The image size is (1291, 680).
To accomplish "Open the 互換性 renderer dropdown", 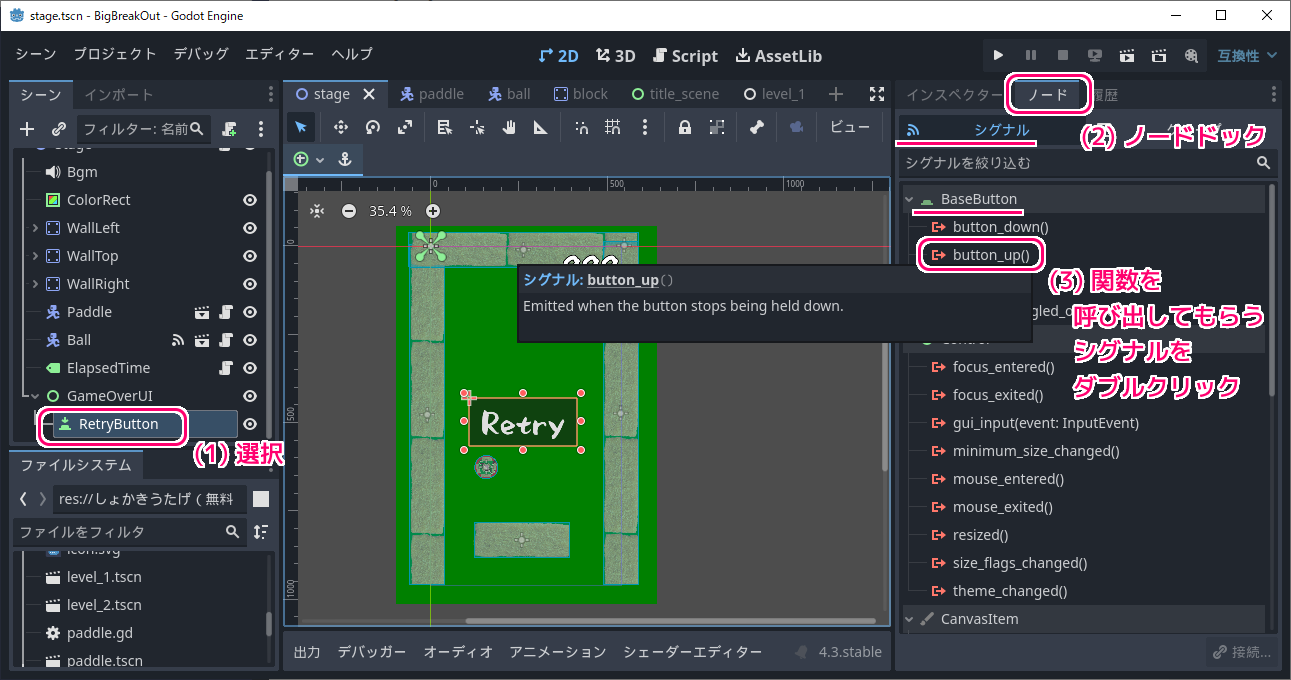I will click(1247, 56).
